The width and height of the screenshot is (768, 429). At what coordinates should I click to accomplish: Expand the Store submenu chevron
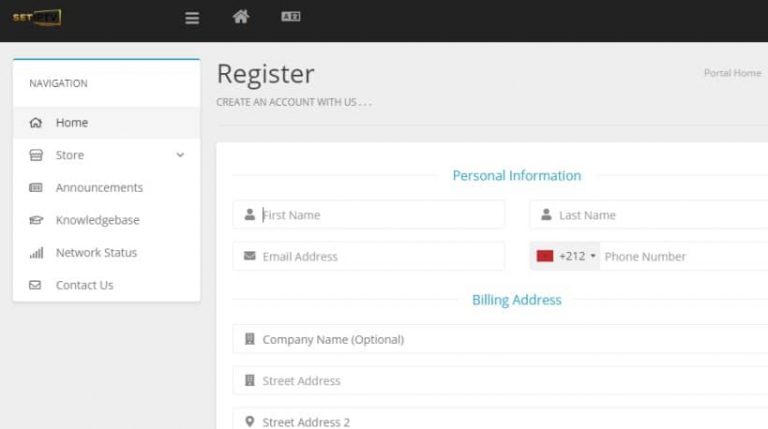click(180, 155)
